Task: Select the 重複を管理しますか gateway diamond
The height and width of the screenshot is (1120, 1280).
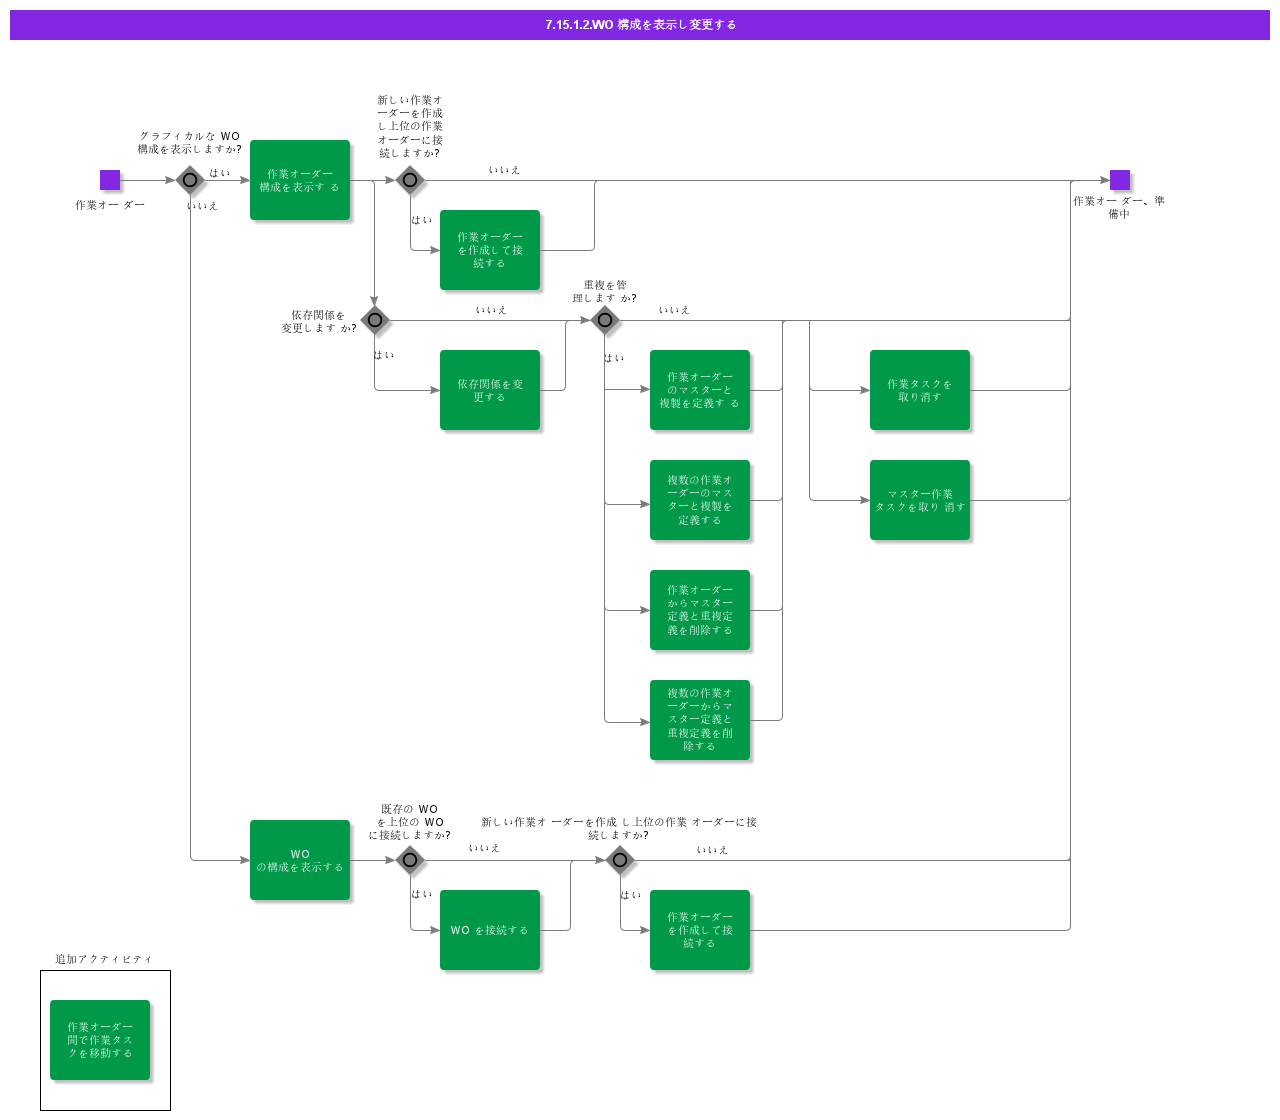Action: [605, 320]
